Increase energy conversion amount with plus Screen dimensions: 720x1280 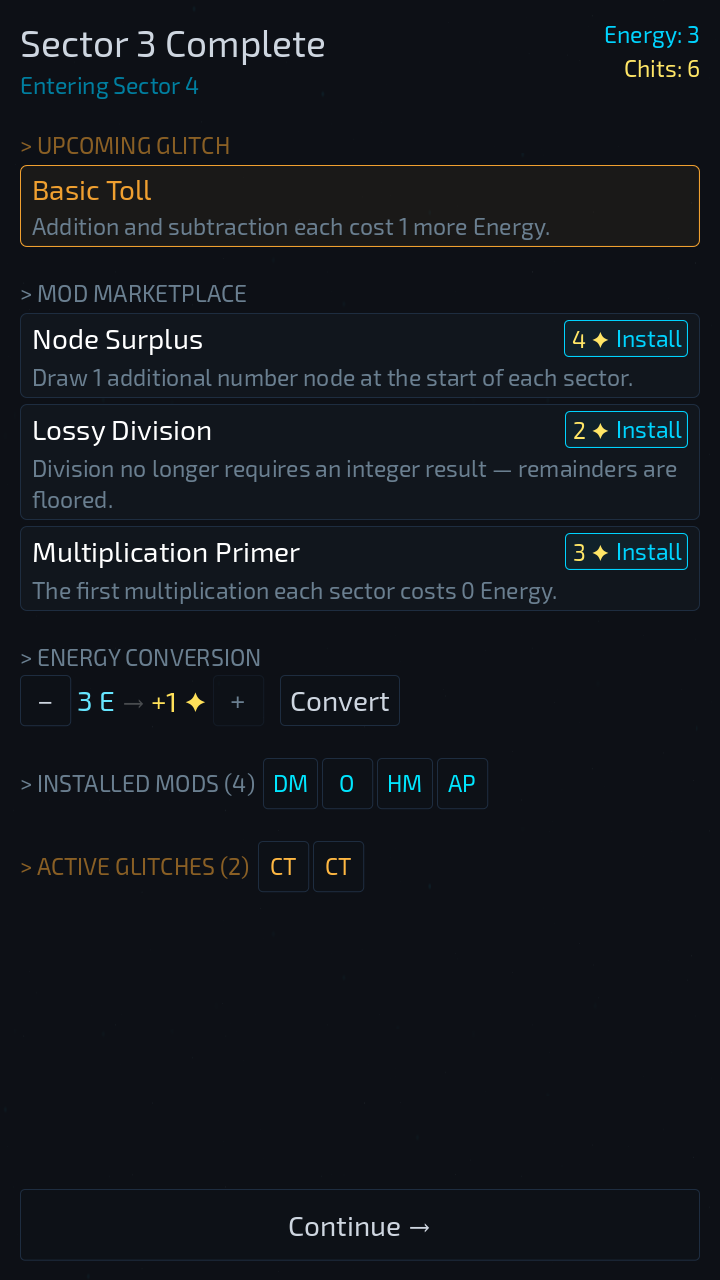click(238, 701)
